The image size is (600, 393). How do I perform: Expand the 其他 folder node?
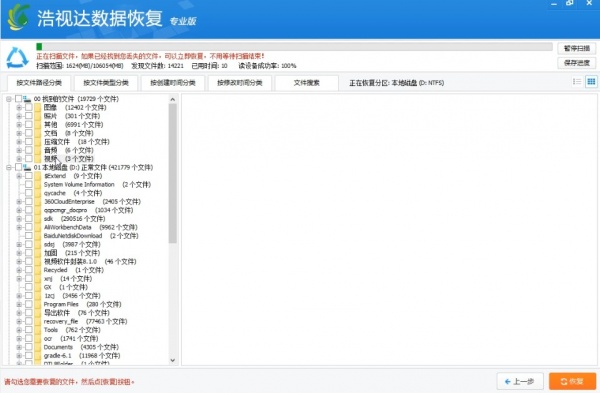[19, 124]
